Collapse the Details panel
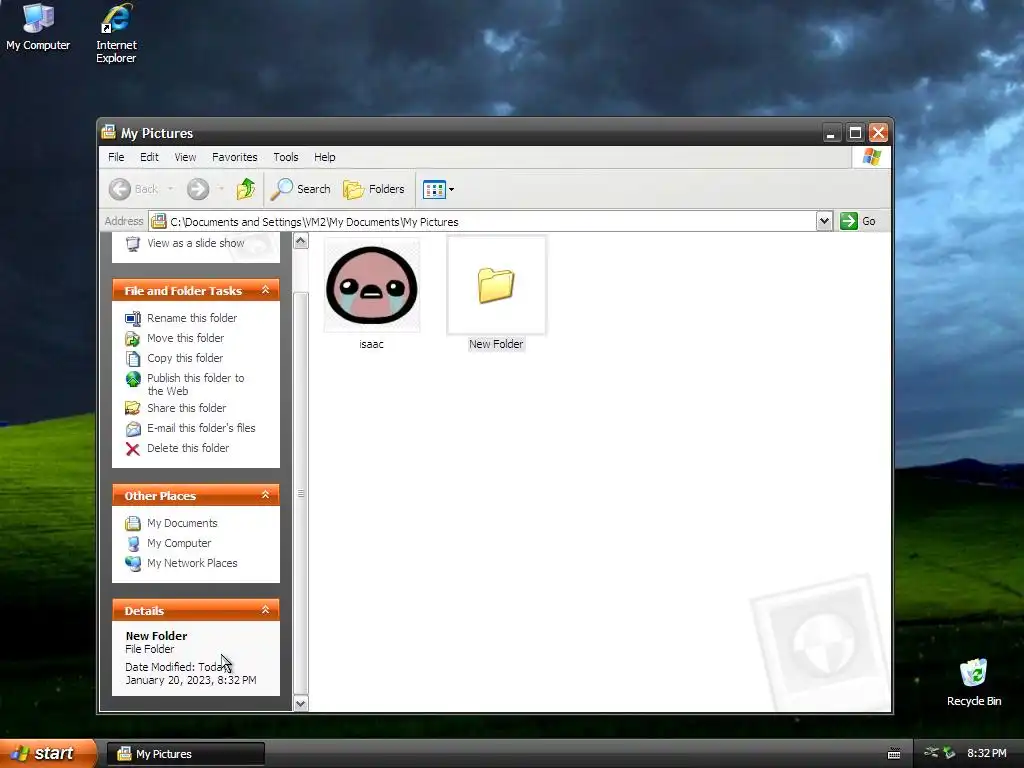The image size is (1024, 768). [x=265, y=610]
